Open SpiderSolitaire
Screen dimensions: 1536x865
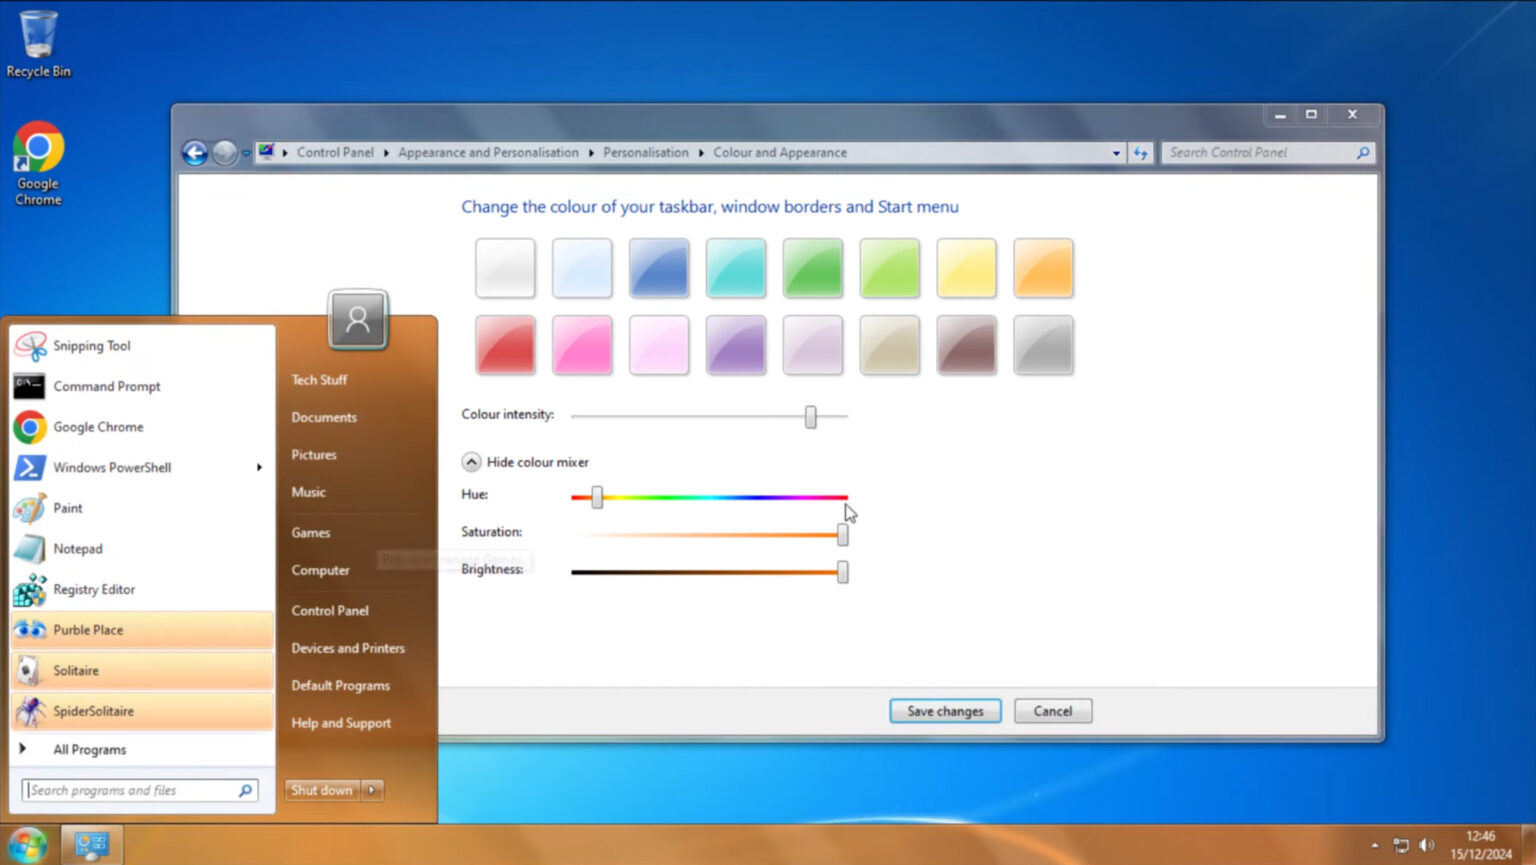94,710
